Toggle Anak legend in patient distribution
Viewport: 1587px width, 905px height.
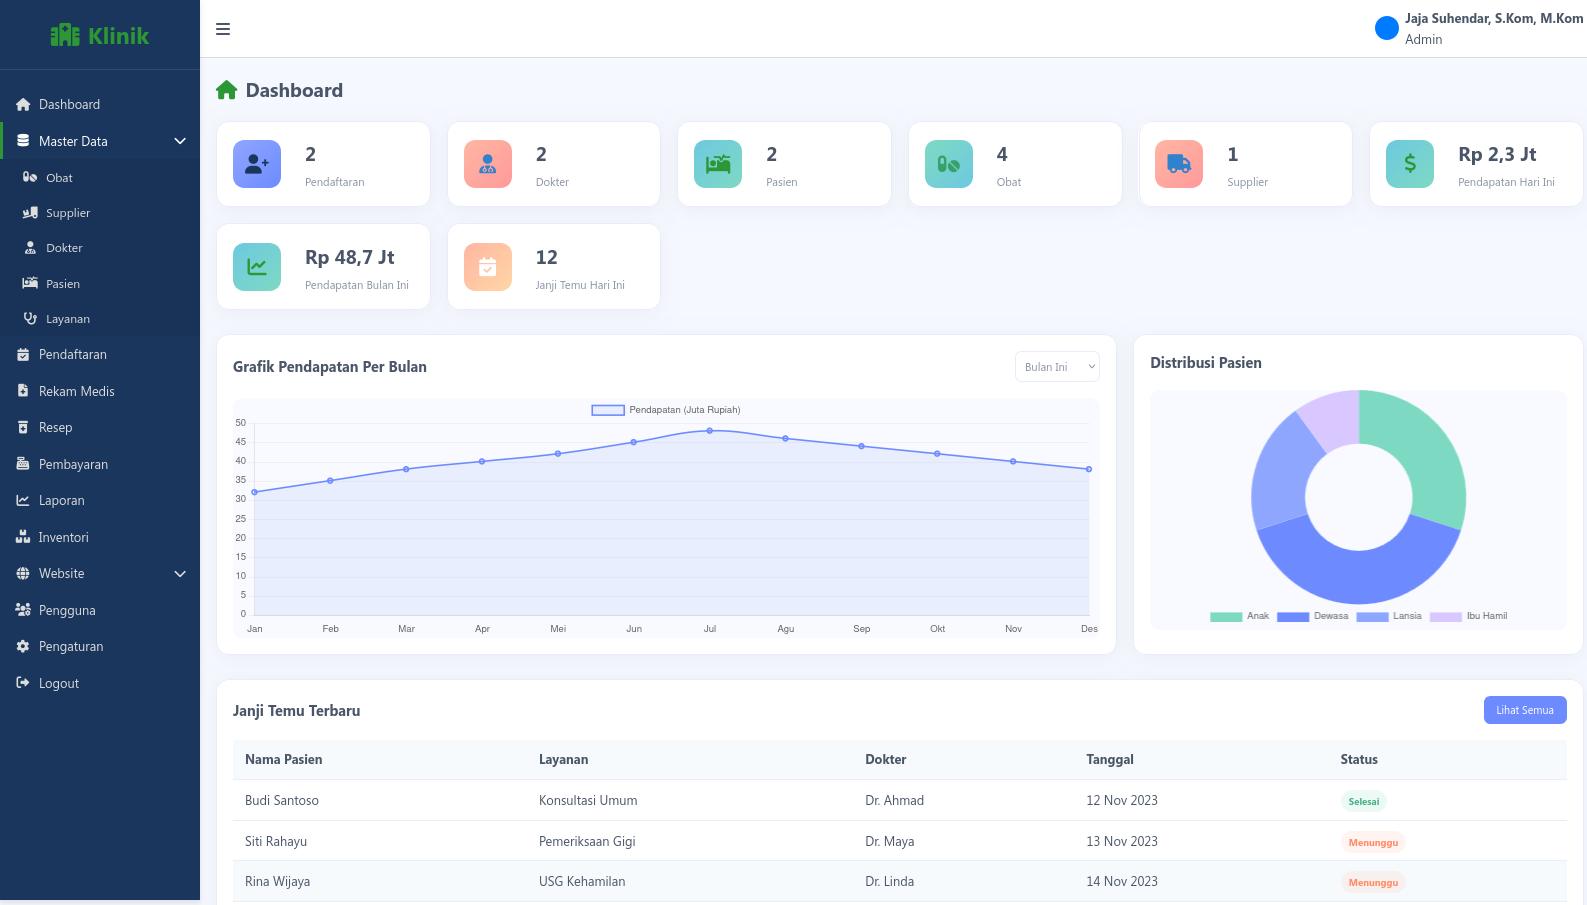[1240, 616]
